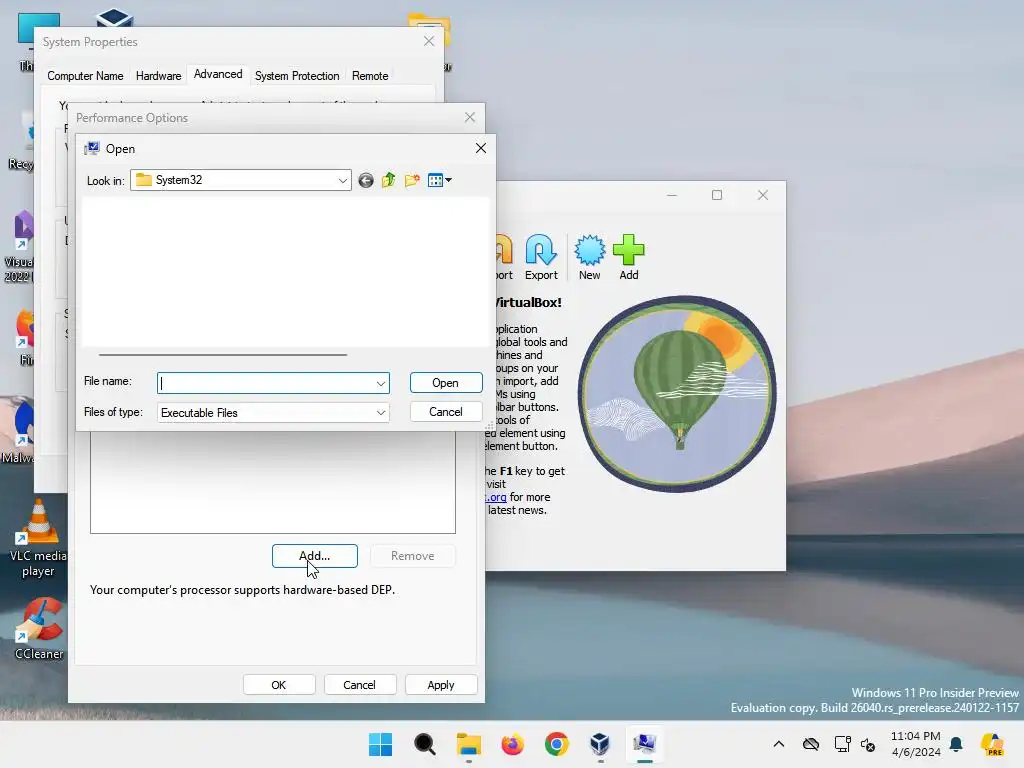Expand the File name dropdown arrow
The height and width of the screenshot is (768, 1024).
click(x=381, y=383)
